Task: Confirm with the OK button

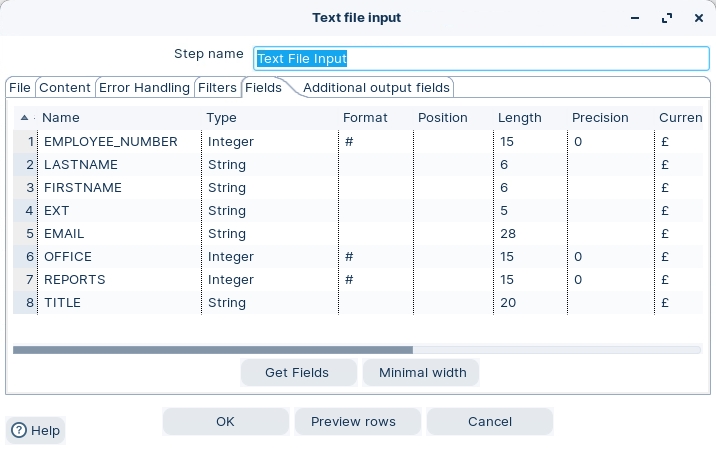Action: [x=225, y=421]
